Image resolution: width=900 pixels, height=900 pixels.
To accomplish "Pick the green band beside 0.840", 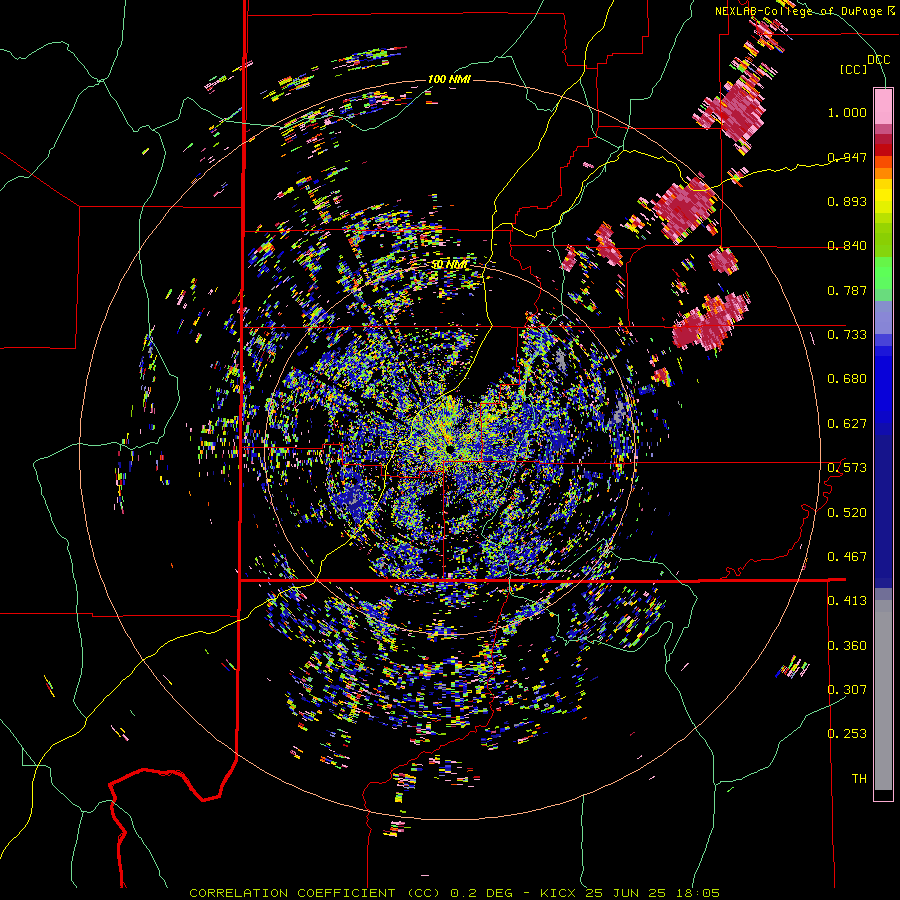I will pos(883,240).
